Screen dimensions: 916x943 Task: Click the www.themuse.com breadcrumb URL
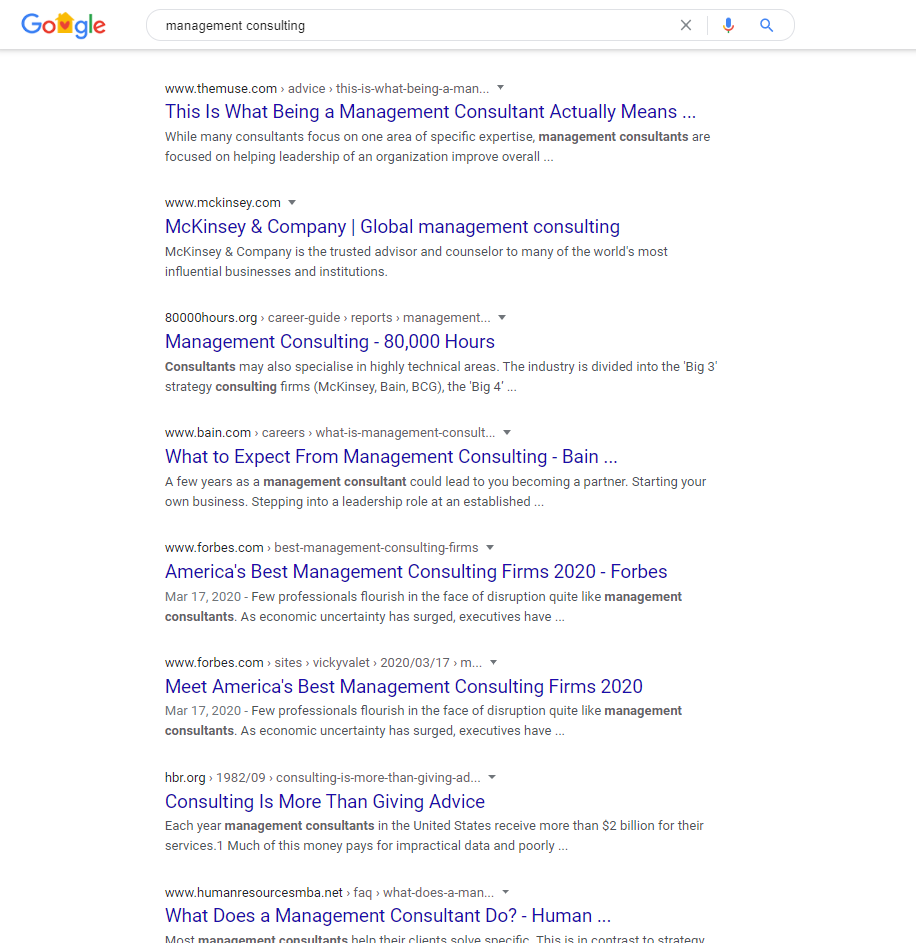point(327,88)
